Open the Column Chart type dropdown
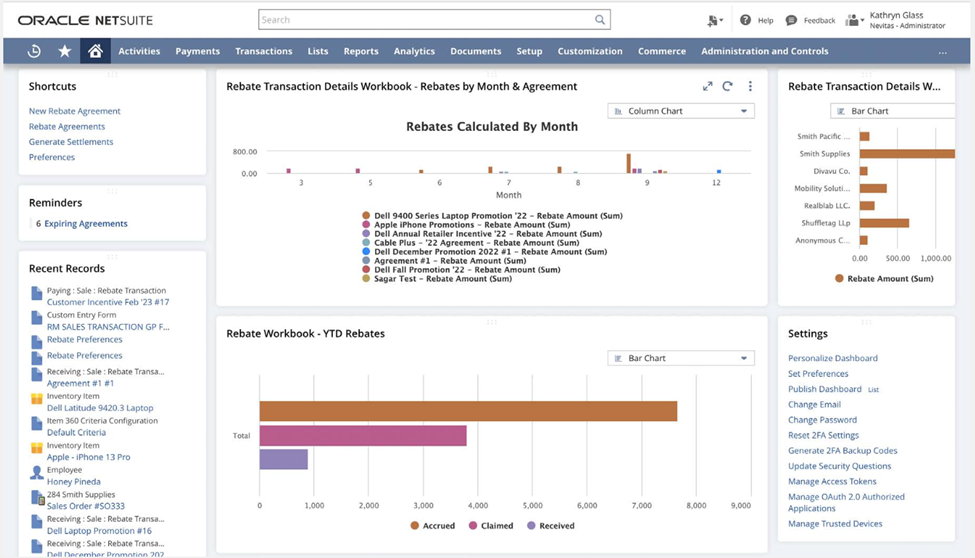 681,111
